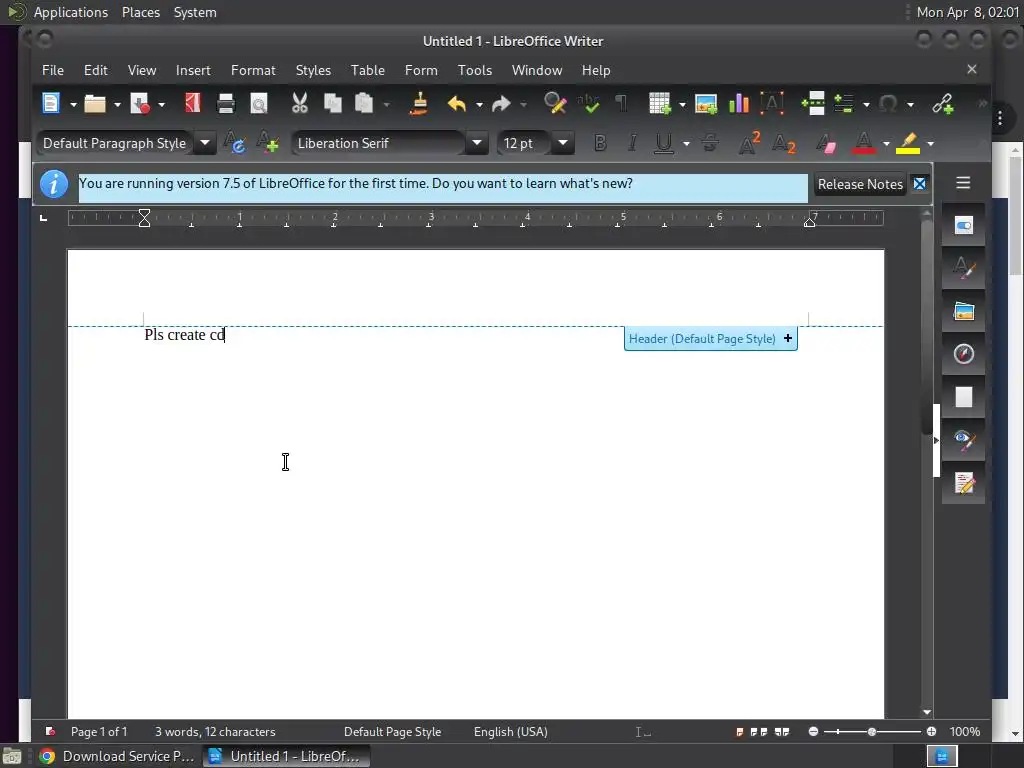Click the zoom slider handle

tap(871, 731)
